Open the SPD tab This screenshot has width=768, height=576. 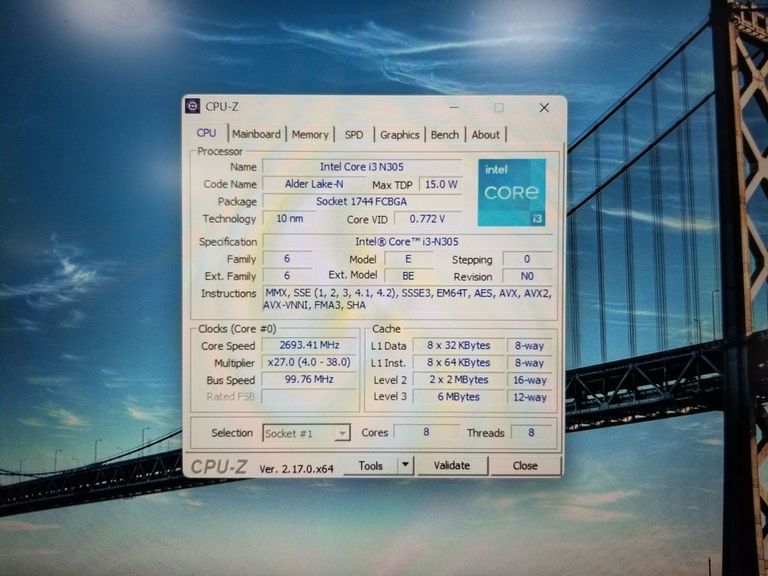(354, 135)
